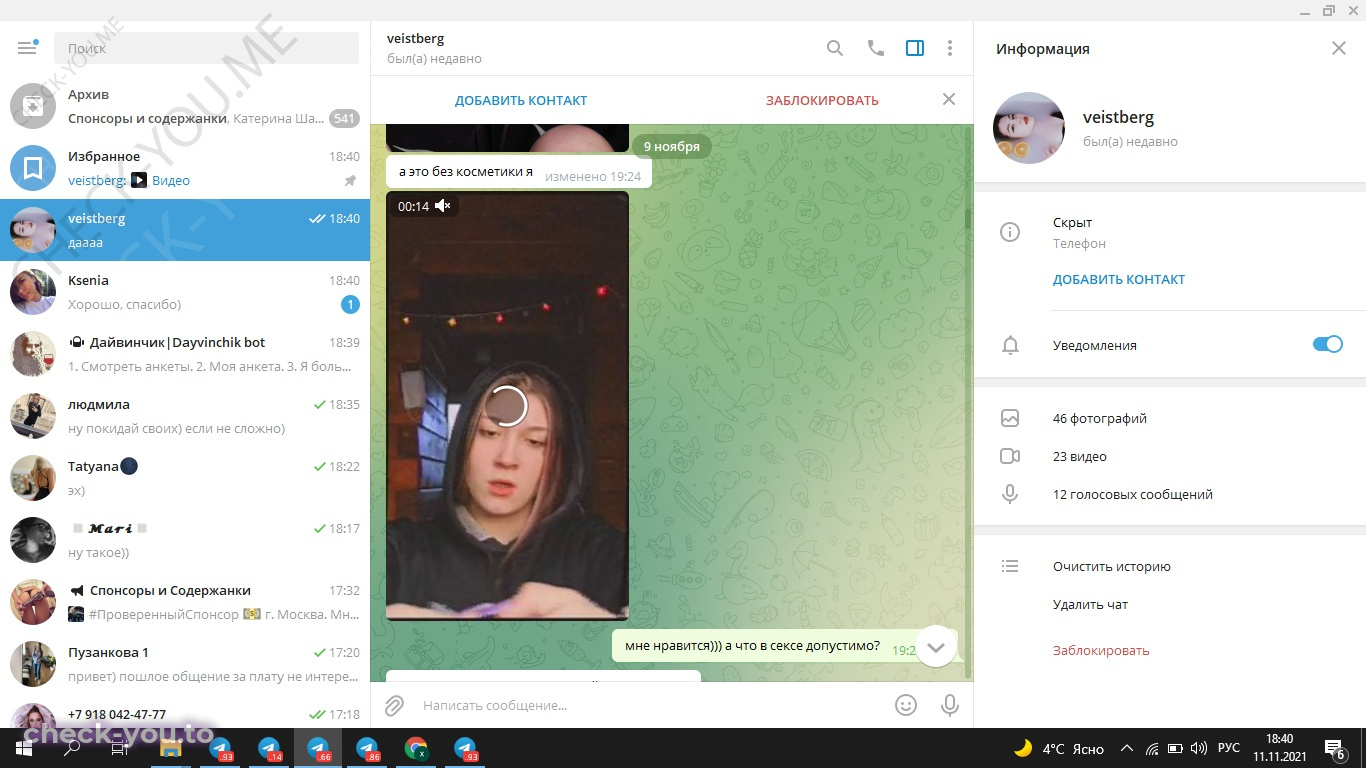The width and height of the screenshot is (1366, 768).
Task: Click the microphone voice message icon
Action: (950, 705)
